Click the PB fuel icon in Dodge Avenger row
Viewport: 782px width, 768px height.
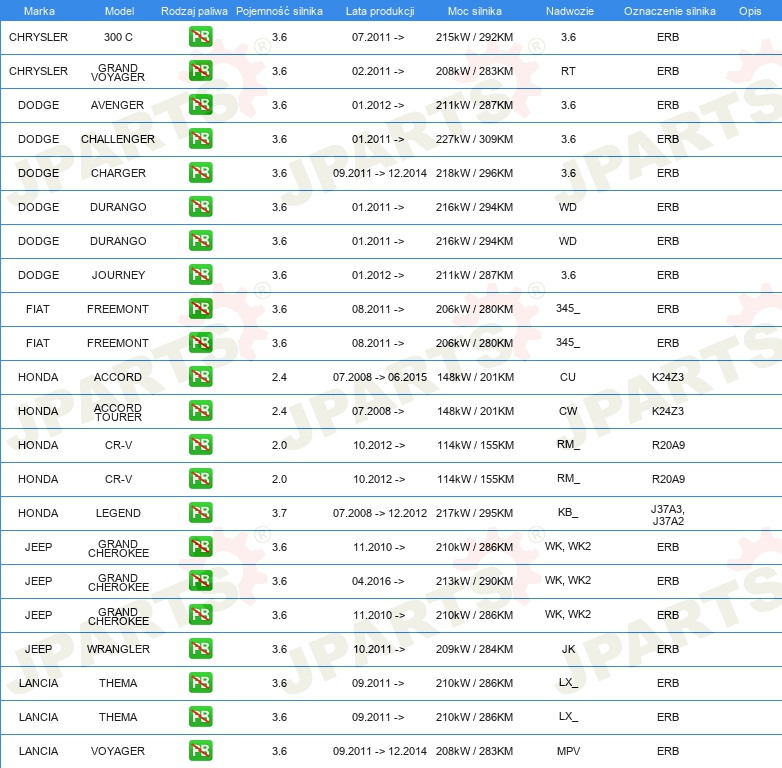click(200, 105)
